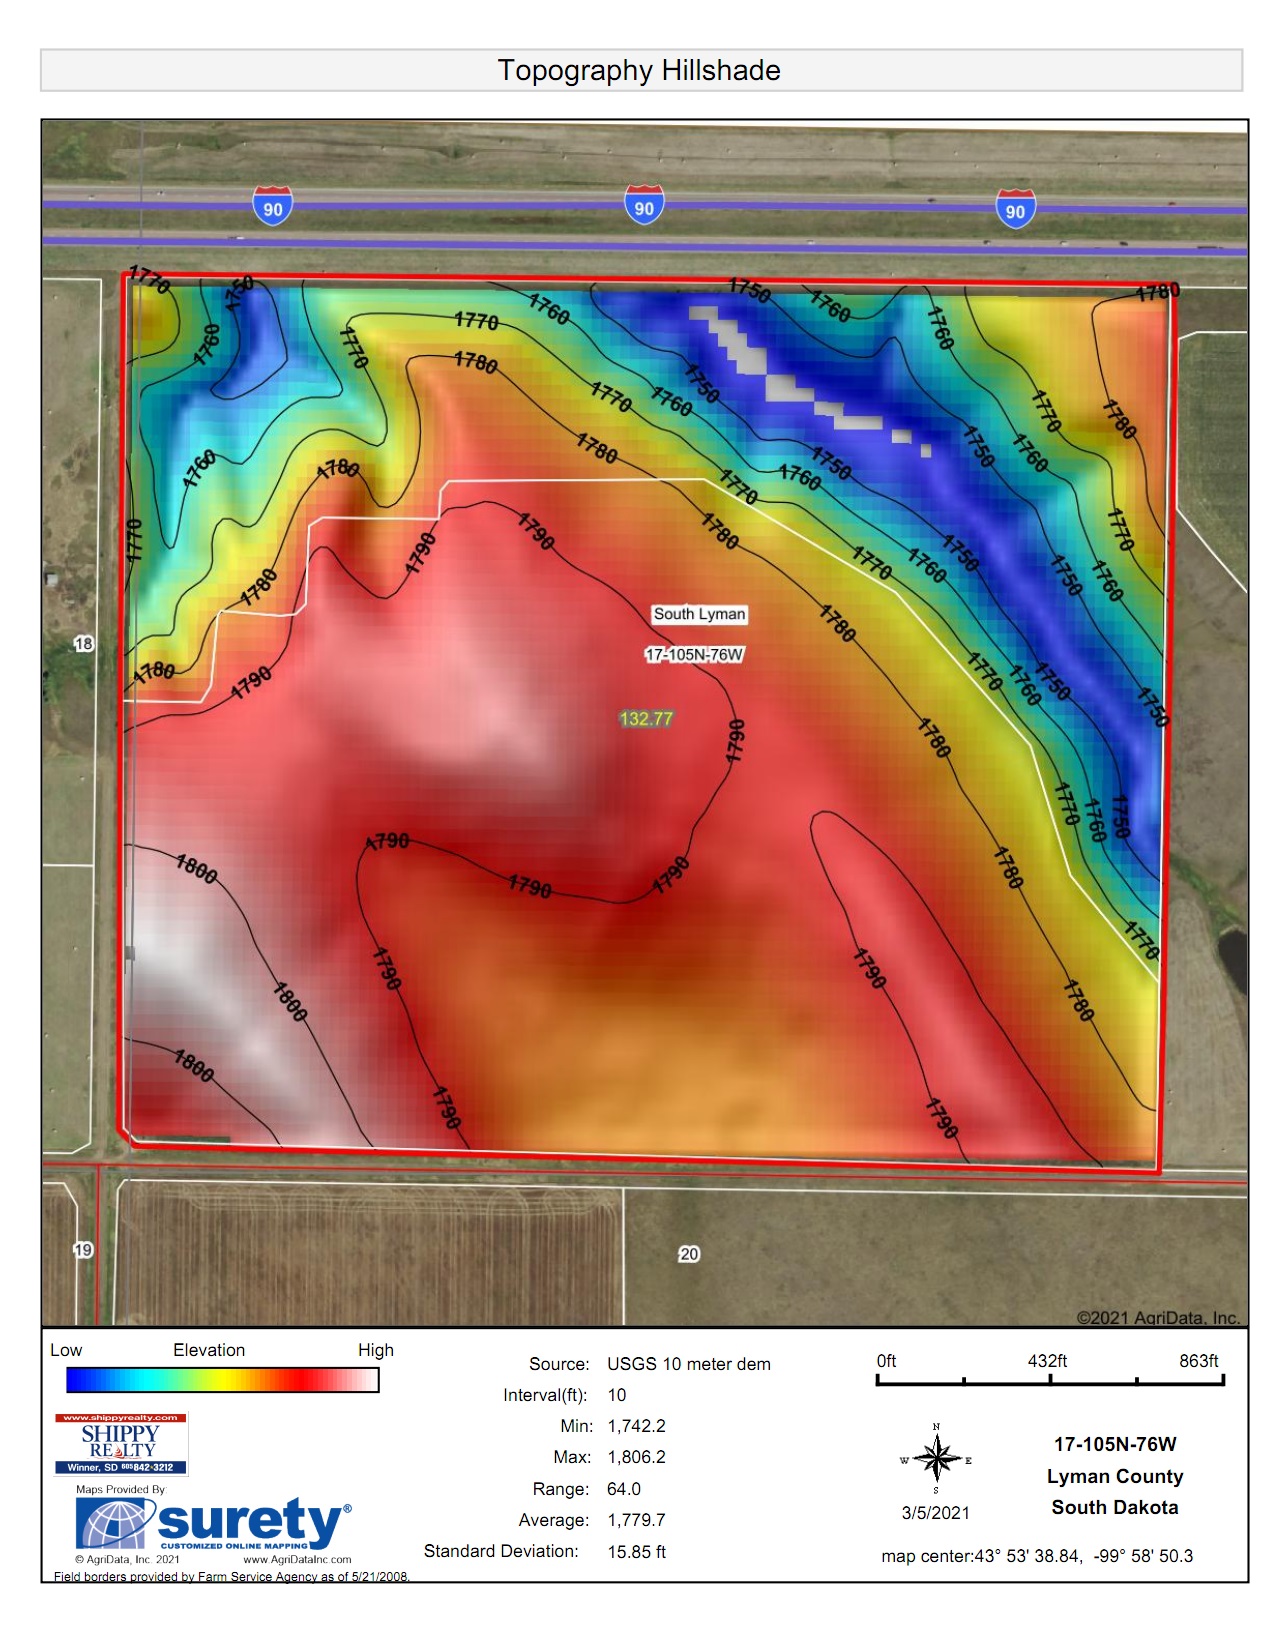1275x1650 pixels.
Task: Select the map center coordinates text
Action: coord(1037,1556)
